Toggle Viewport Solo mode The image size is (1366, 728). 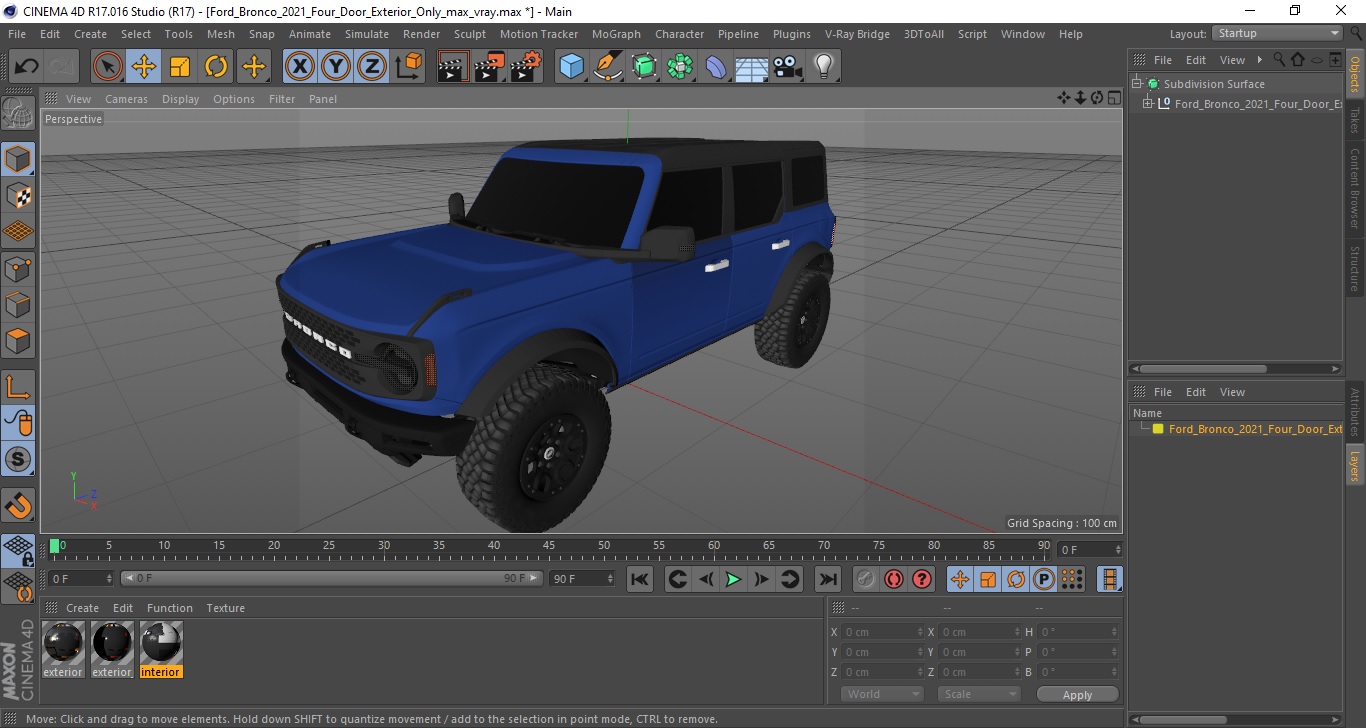[x=18, y=460]
